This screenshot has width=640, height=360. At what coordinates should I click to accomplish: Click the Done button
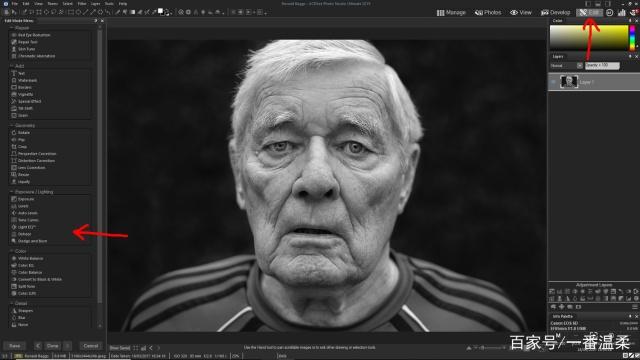(52, 346)
